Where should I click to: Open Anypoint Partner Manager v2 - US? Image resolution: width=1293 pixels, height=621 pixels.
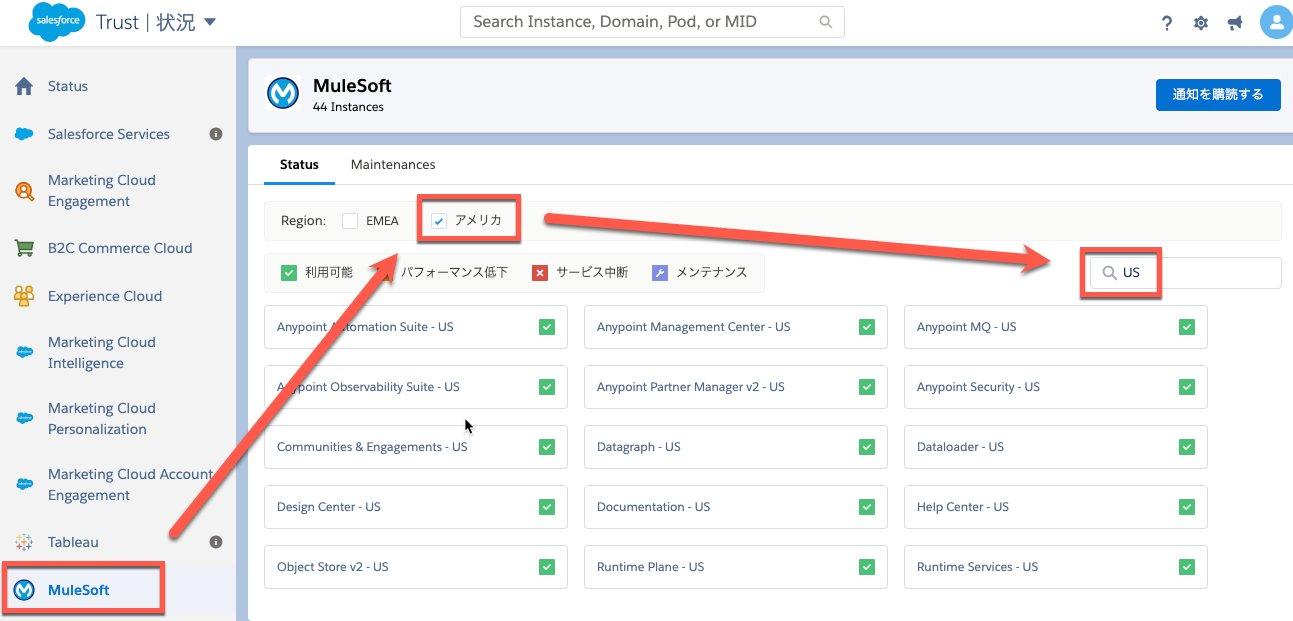click(736, 387)
